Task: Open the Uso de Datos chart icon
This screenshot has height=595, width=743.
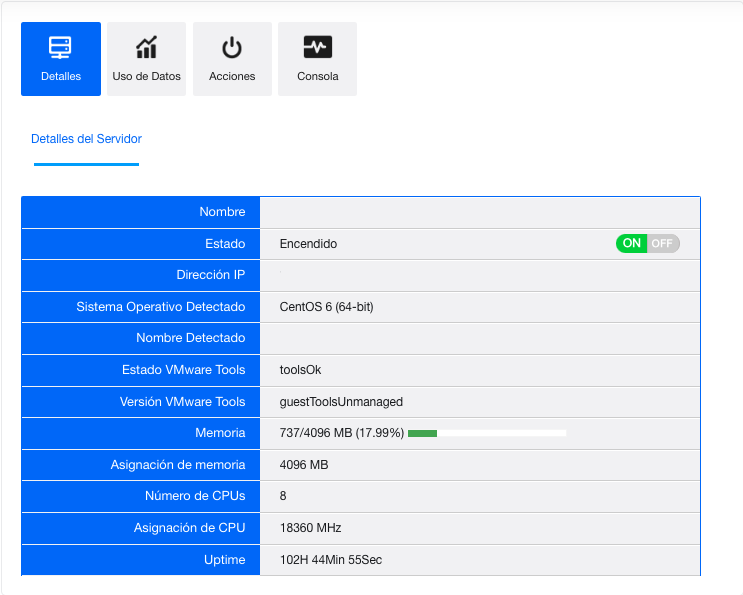Action: (x=147, y=47)
